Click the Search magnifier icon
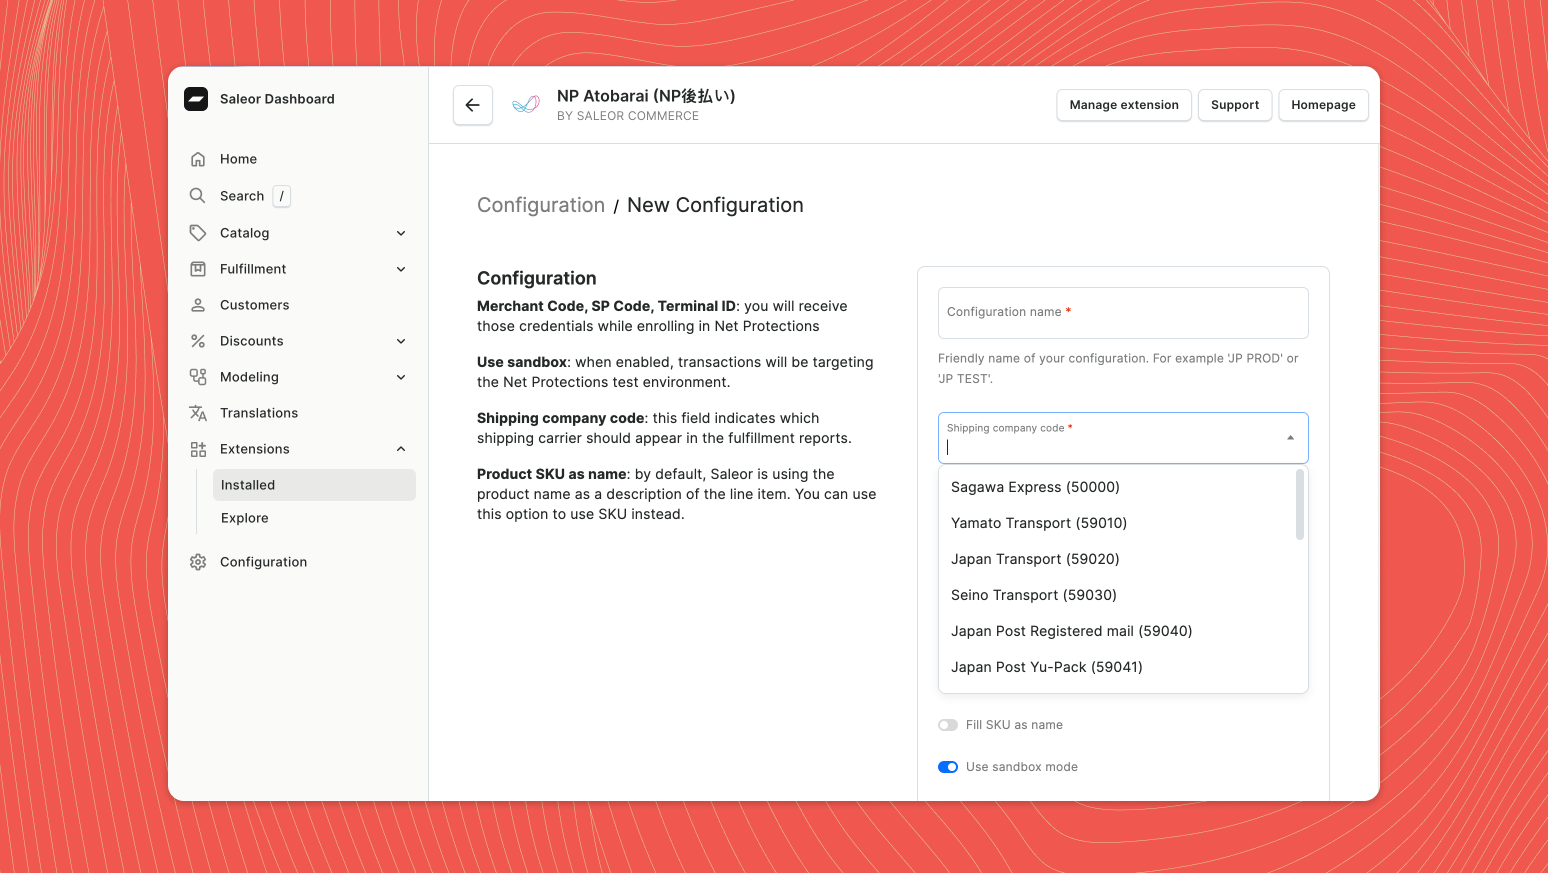Viewport: 1548px width, 873px height. click(198, 196)
